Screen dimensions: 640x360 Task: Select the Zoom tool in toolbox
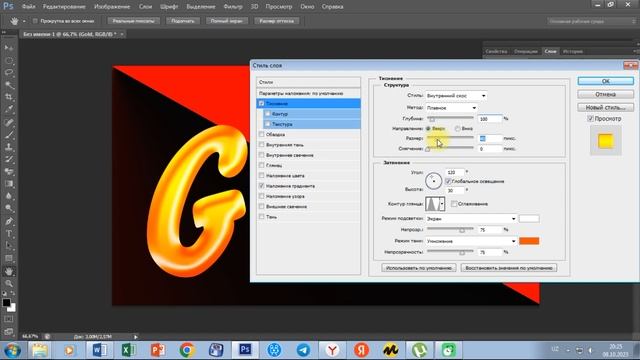click(x=9, y=283)
